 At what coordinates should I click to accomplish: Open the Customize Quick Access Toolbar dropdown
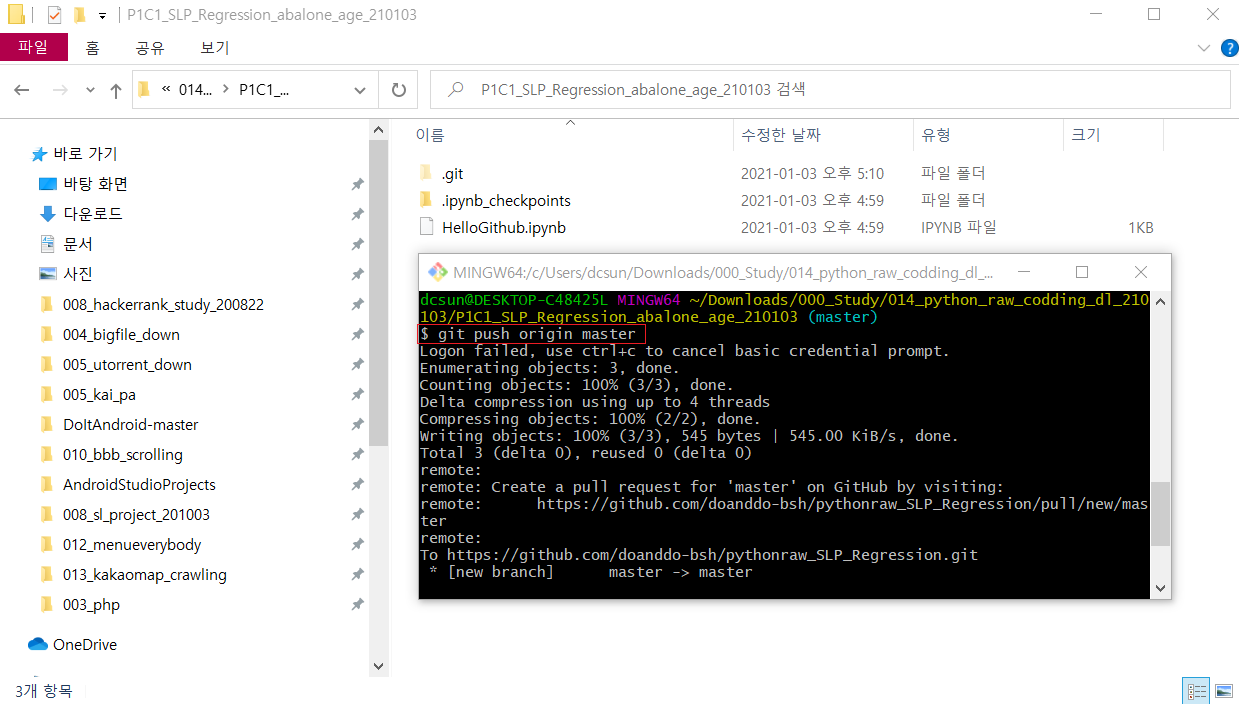pyautogui.click(x=102, y=16)
